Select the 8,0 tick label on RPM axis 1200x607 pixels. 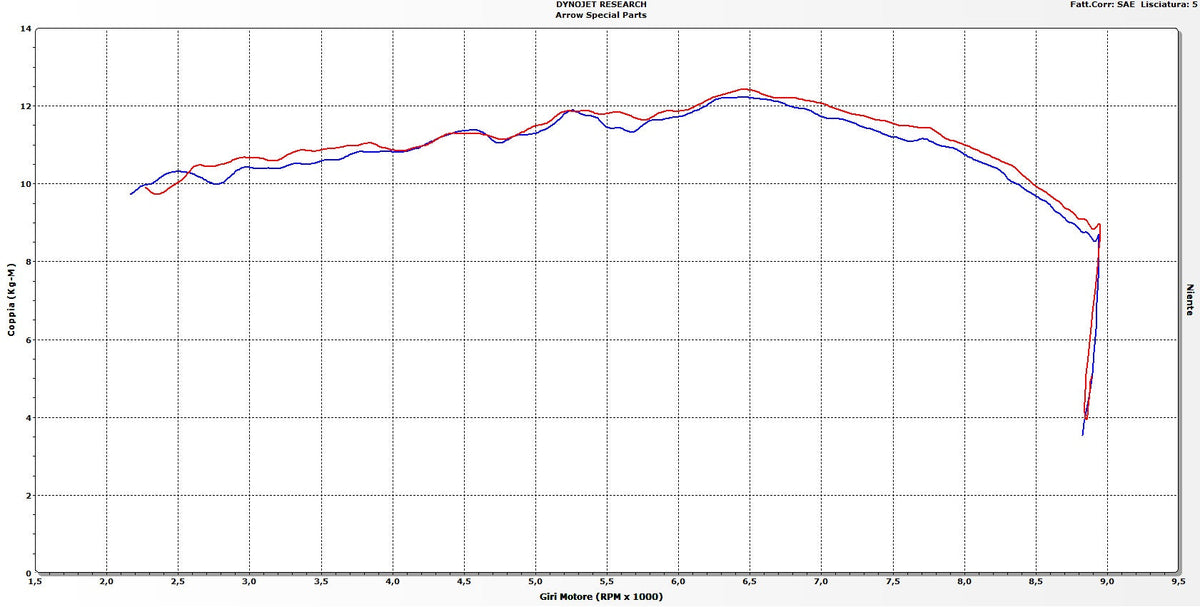pos(964,581)
